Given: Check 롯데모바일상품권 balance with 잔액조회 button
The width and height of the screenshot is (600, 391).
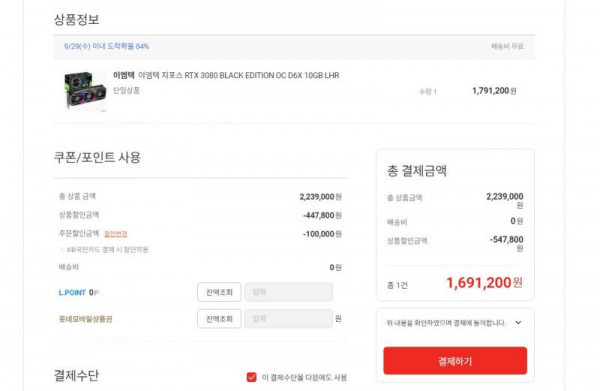Looking at the screenshot, I should (x=219, y=319).
